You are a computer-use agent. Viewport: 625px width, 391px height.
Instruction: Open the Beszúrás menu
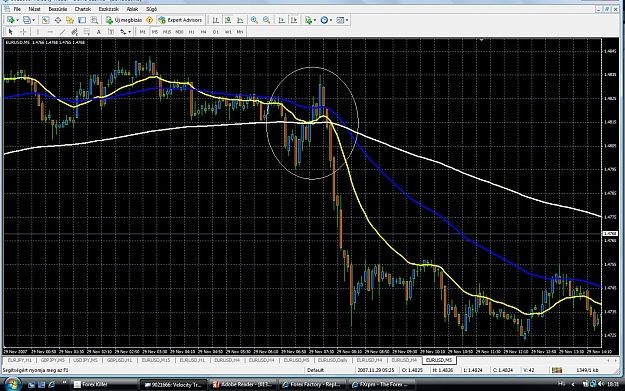pos(58,9)
